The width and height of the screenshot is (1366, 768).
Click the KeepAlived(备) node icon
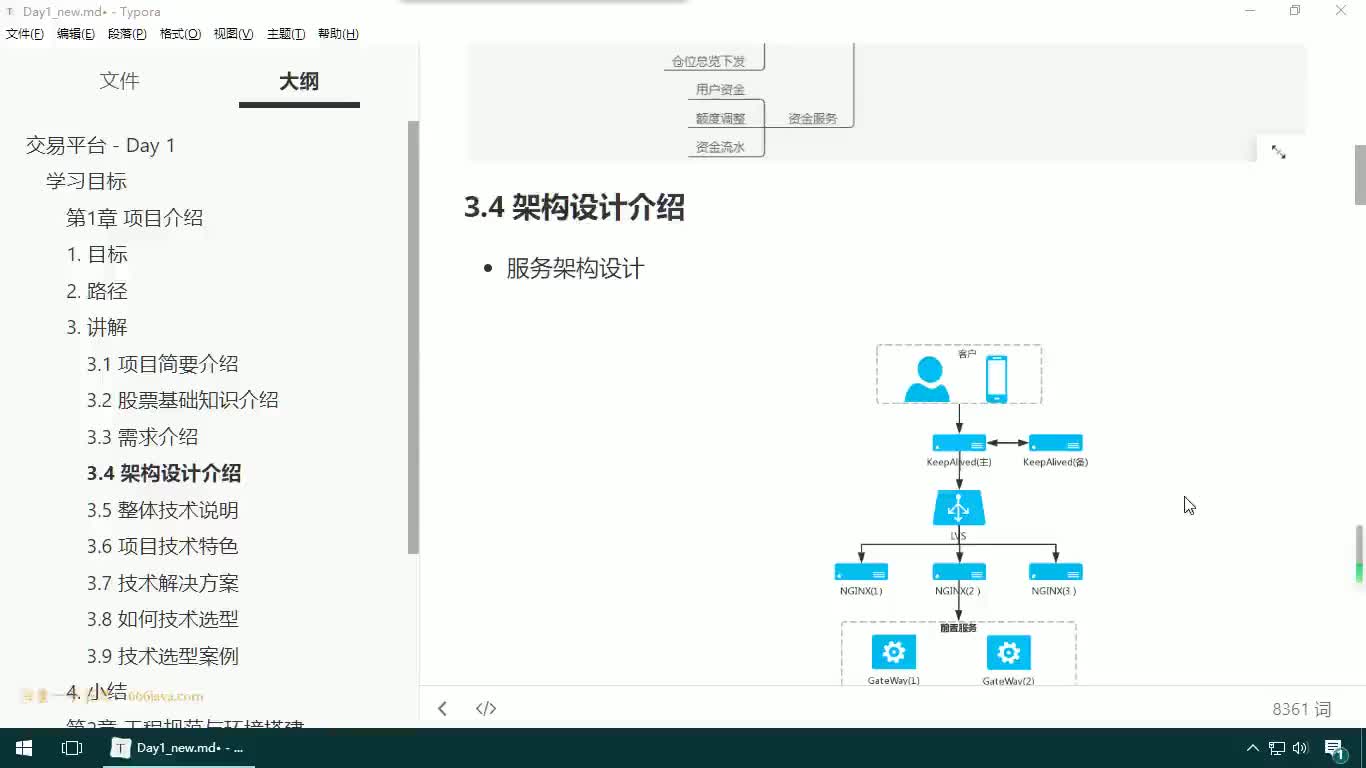tap(1055, 443)
